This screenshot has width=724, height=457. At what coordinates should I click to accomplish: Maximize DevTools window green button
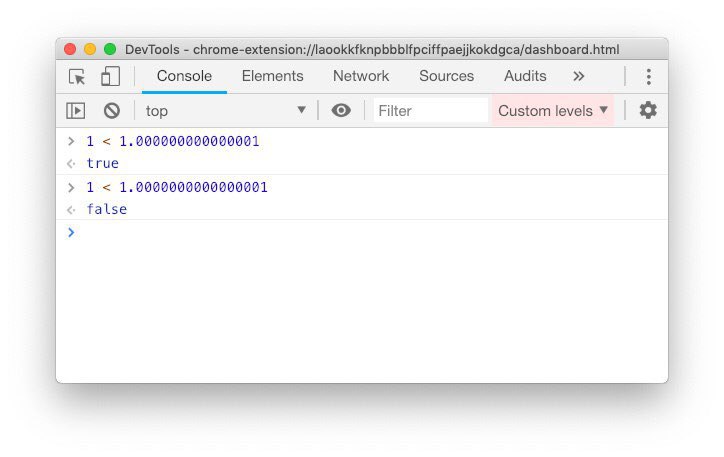pyautogui.click(x=110, y=49)
